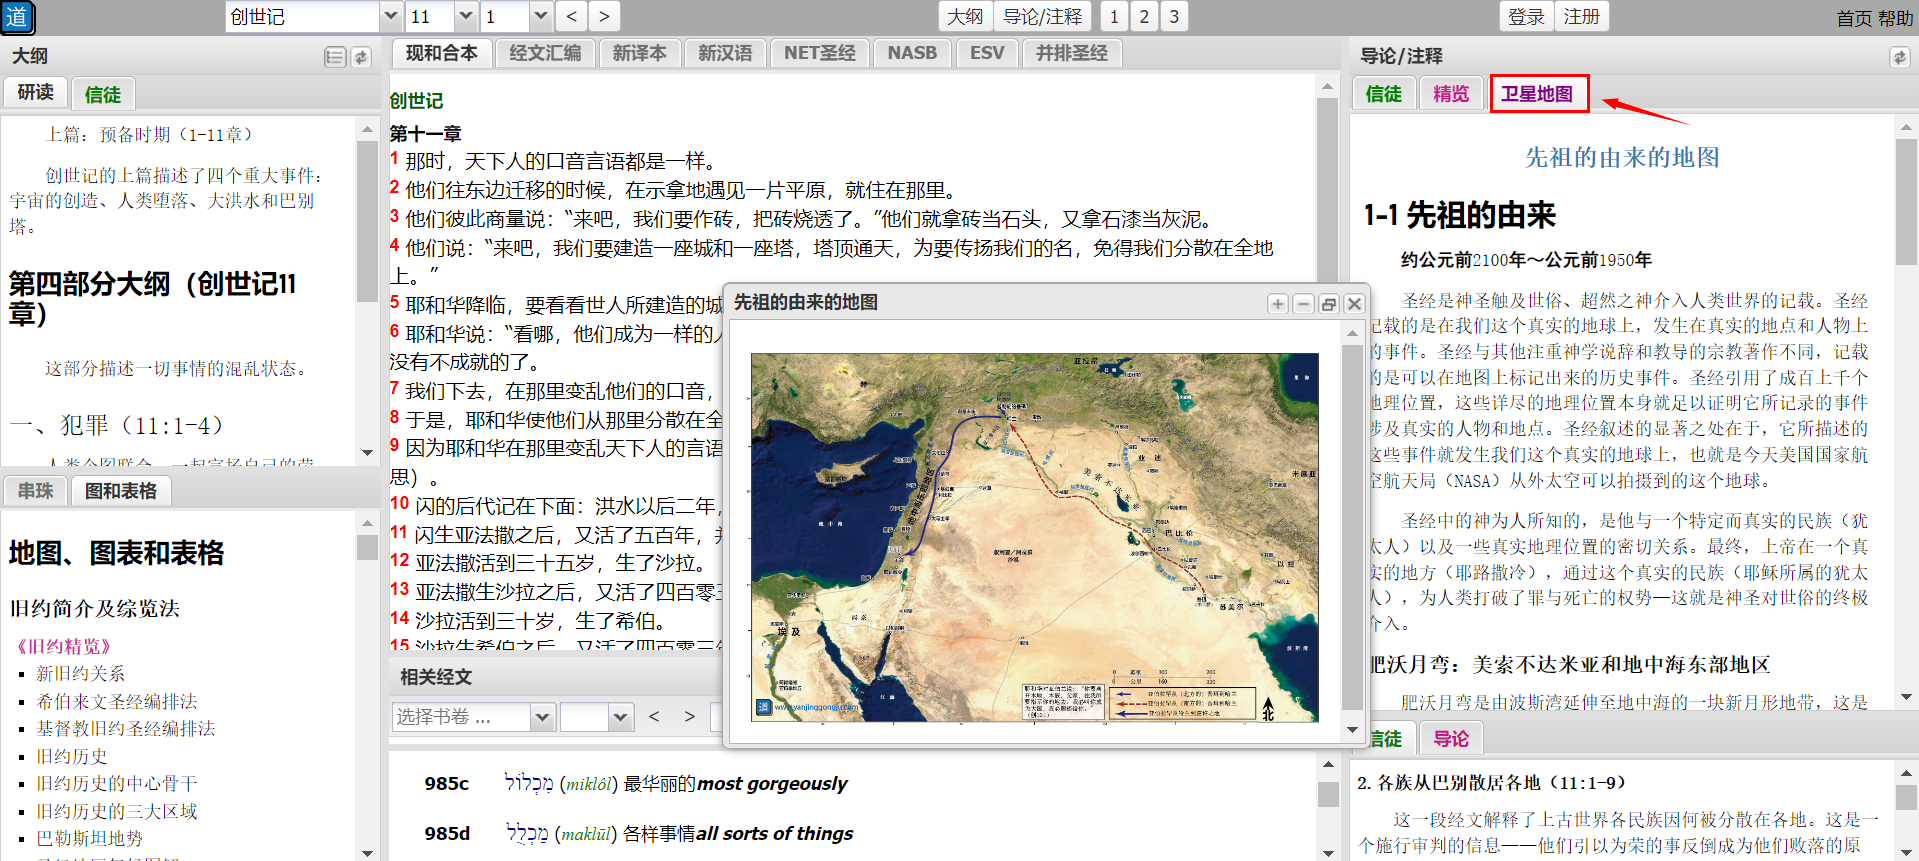Go to next chapter with top arrow
This screenshot has height=861, width=1919.
tap(604, 16)
